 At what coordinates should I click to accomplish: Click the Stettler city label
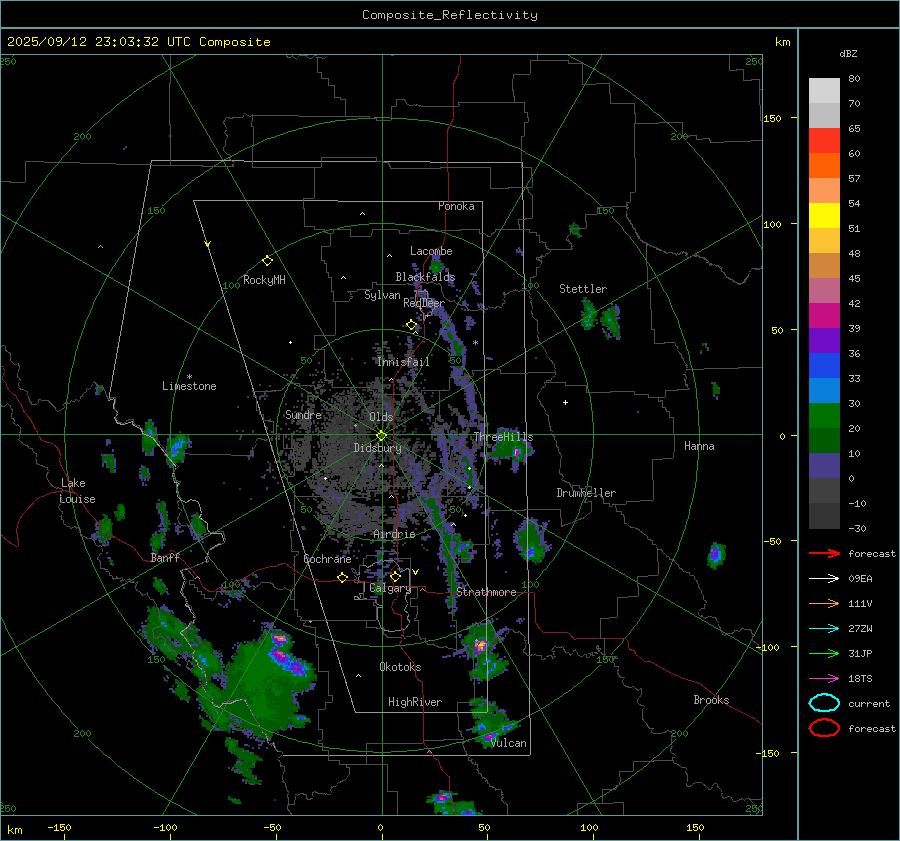click(x=583, y=289)
